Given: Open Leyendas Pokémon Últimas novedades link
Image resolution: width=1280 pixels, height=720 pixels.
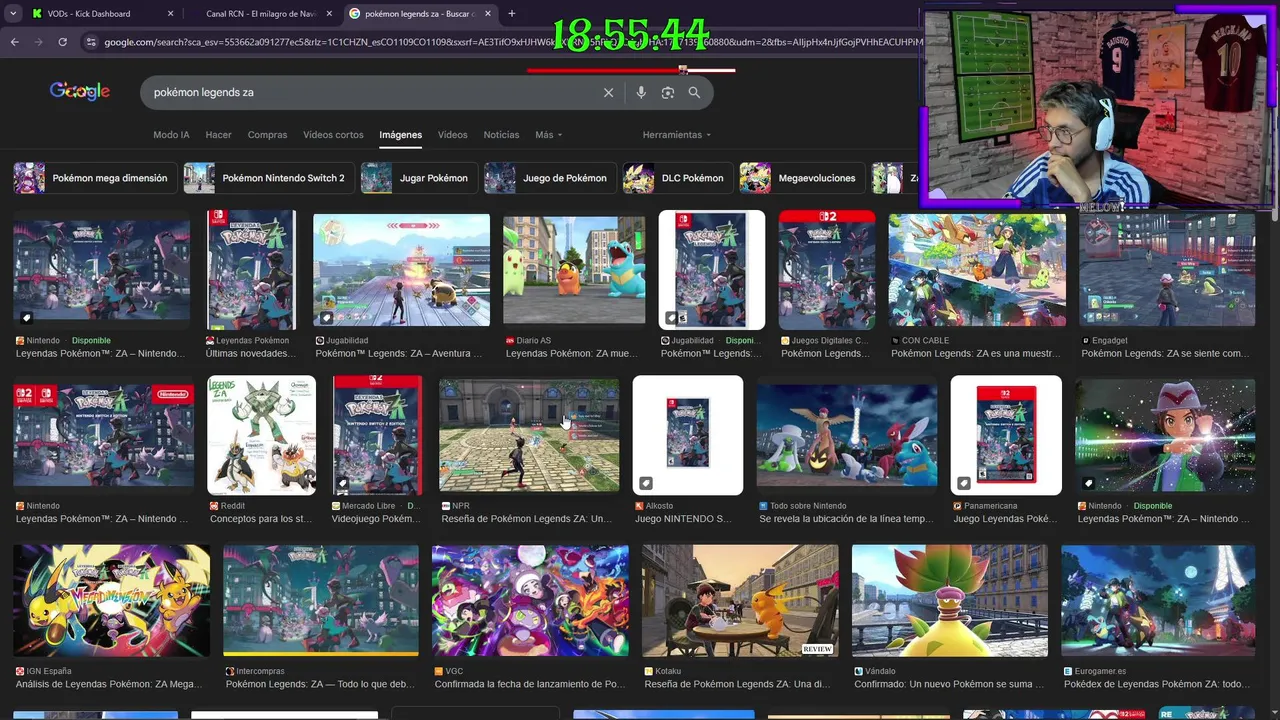Looking at the screenshot, I should [251, 353].
